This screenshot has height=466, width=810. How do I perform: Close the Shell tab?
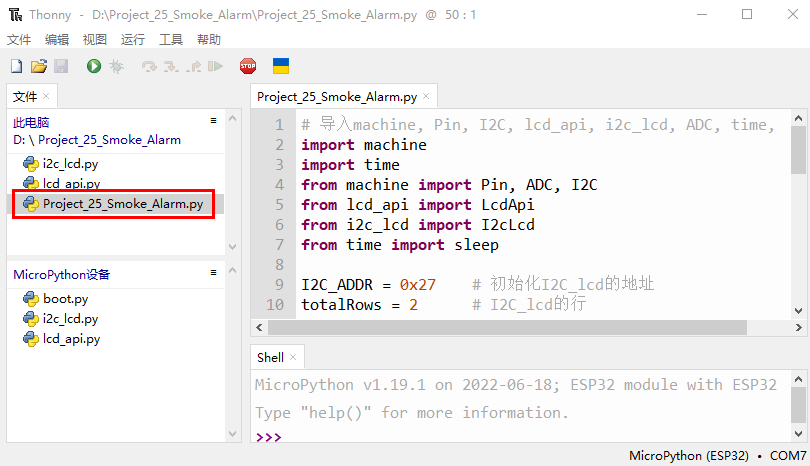[x=293, y=357]
